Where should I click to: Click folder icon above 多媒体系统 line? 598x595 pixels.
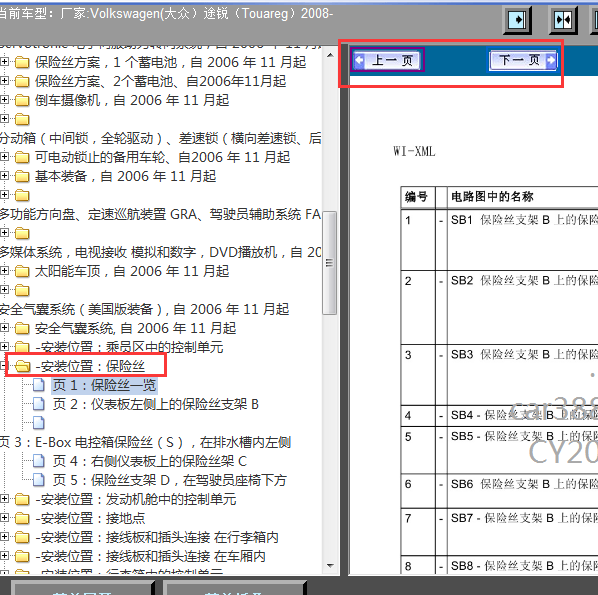pyautogui.click(x=22, y=233)
